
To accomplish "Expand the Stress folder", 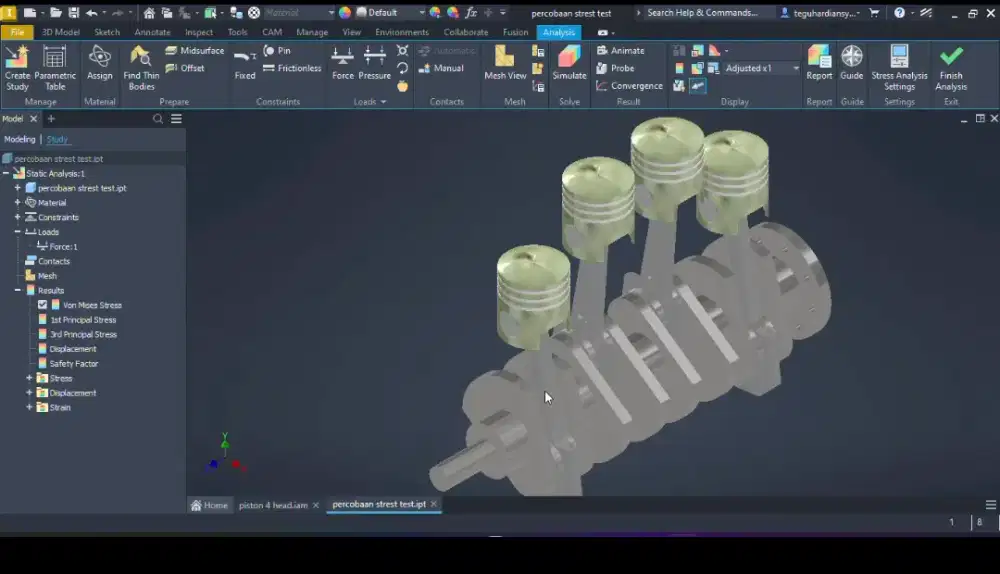I will [29, 378].
